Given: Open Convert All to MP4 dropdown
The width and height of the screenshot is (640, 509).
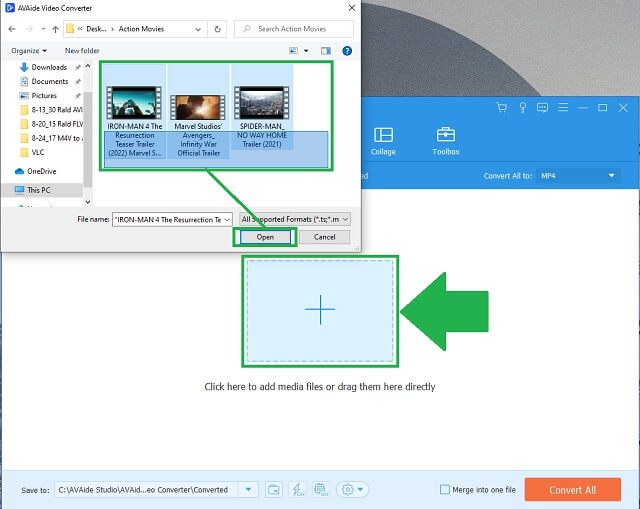Looking at the screenshot, I should [578, 176].
